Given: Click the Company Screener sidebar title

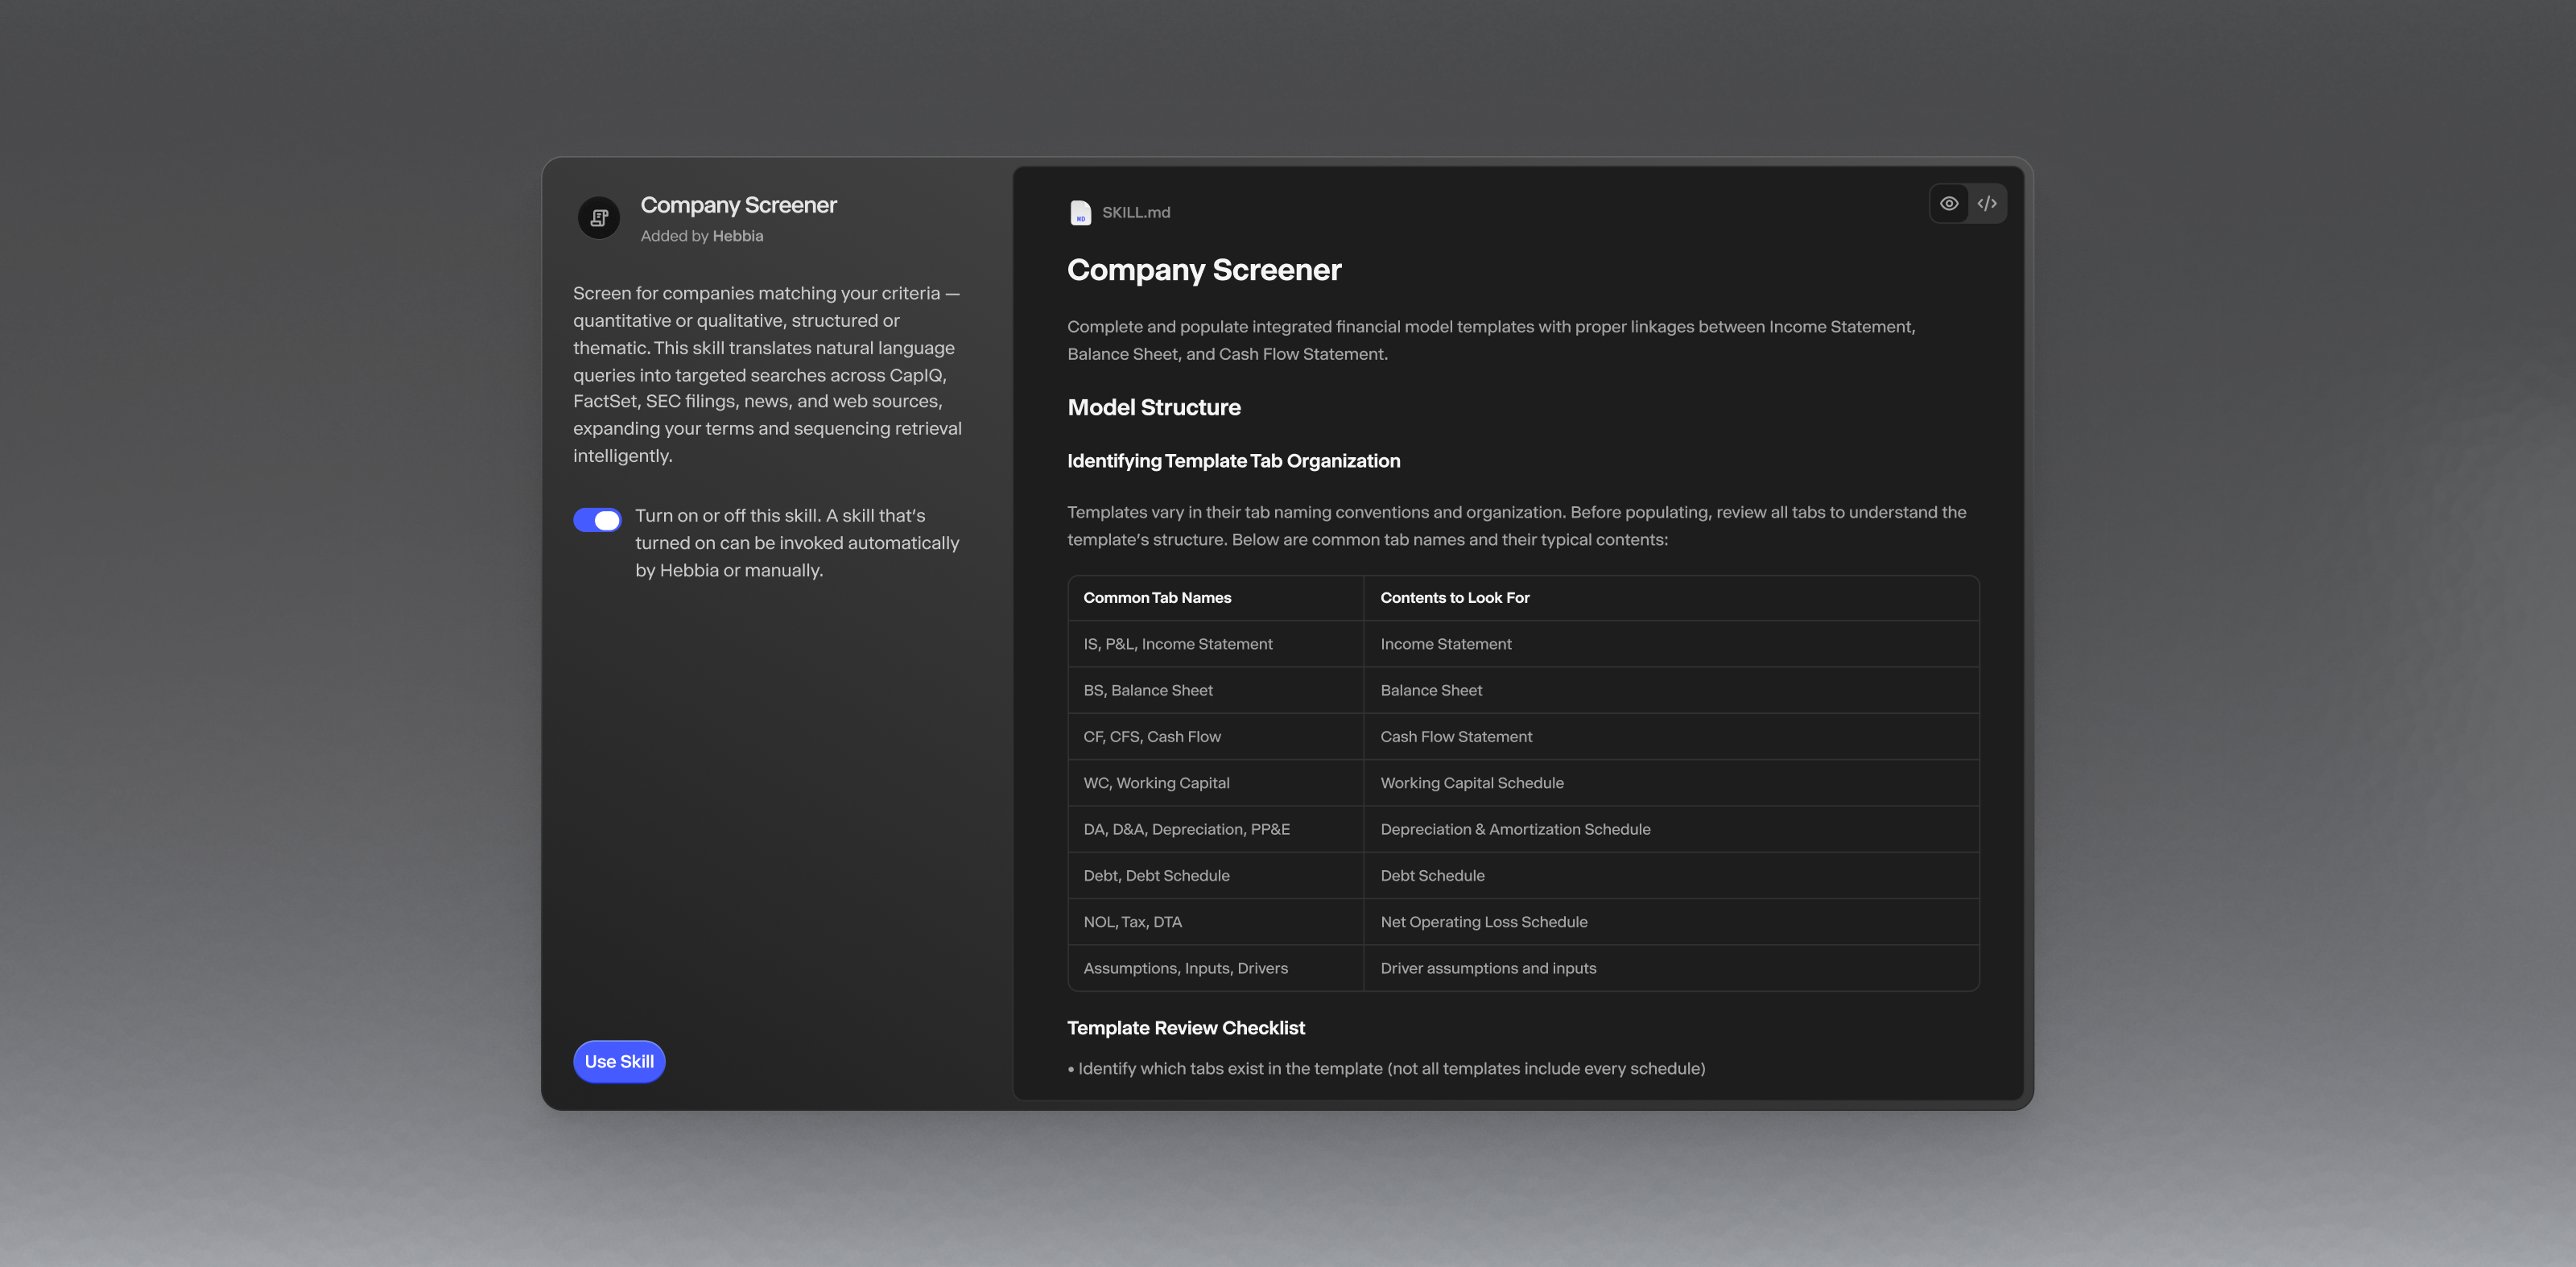Looking at the screenshot, I should coord(738,205).
